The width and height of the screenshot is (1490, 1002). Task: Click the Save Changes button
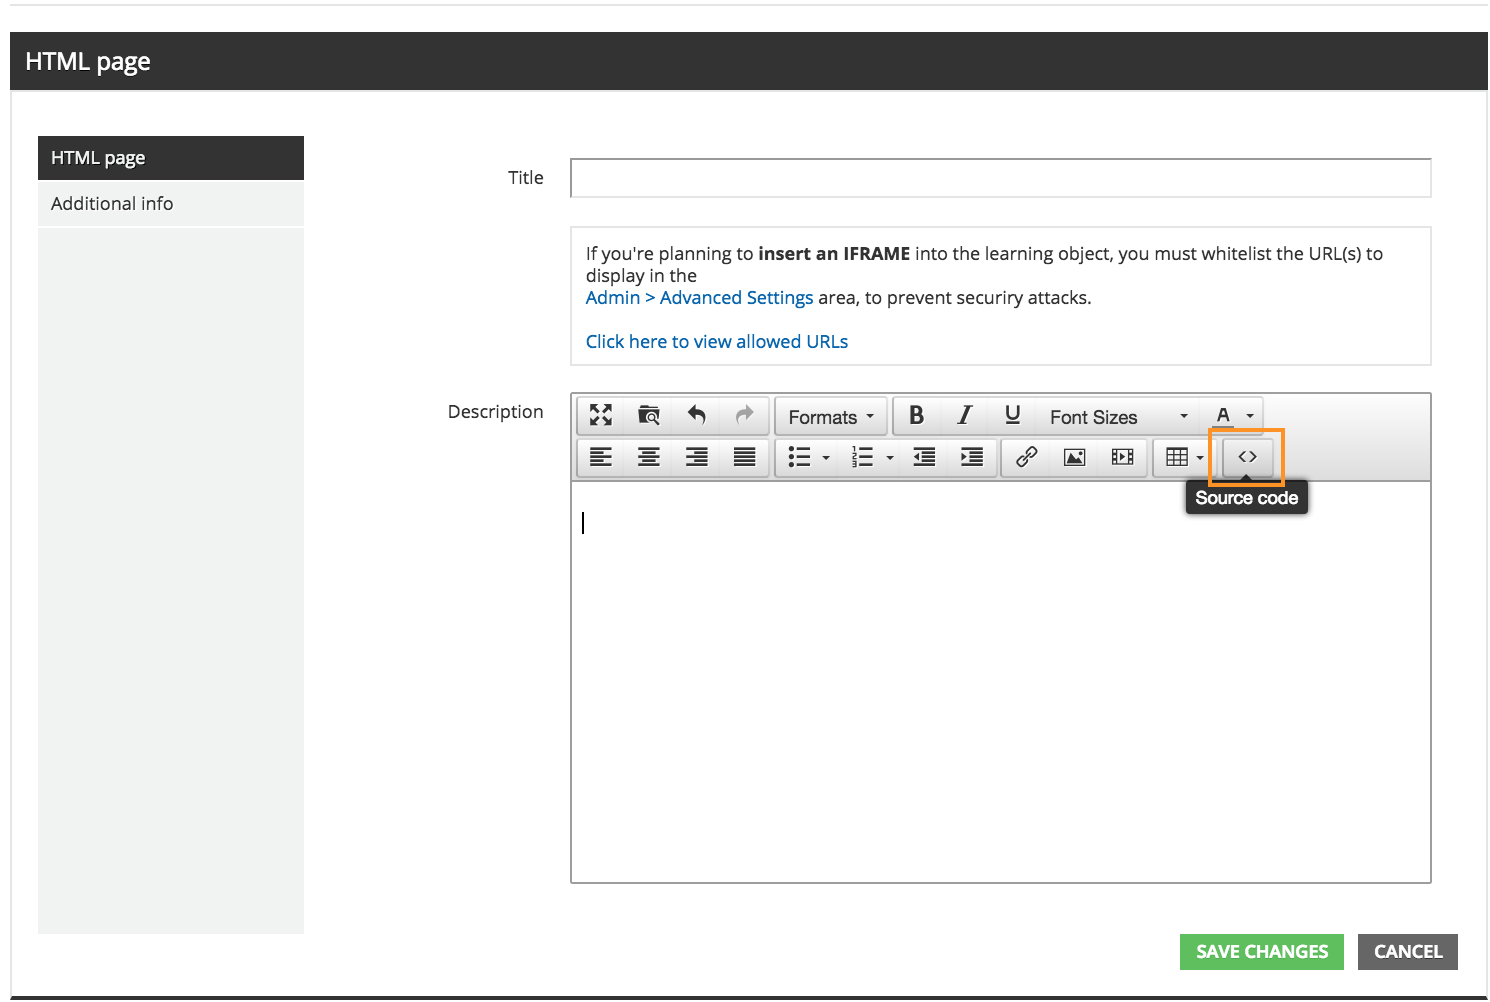click(1262, 952)
